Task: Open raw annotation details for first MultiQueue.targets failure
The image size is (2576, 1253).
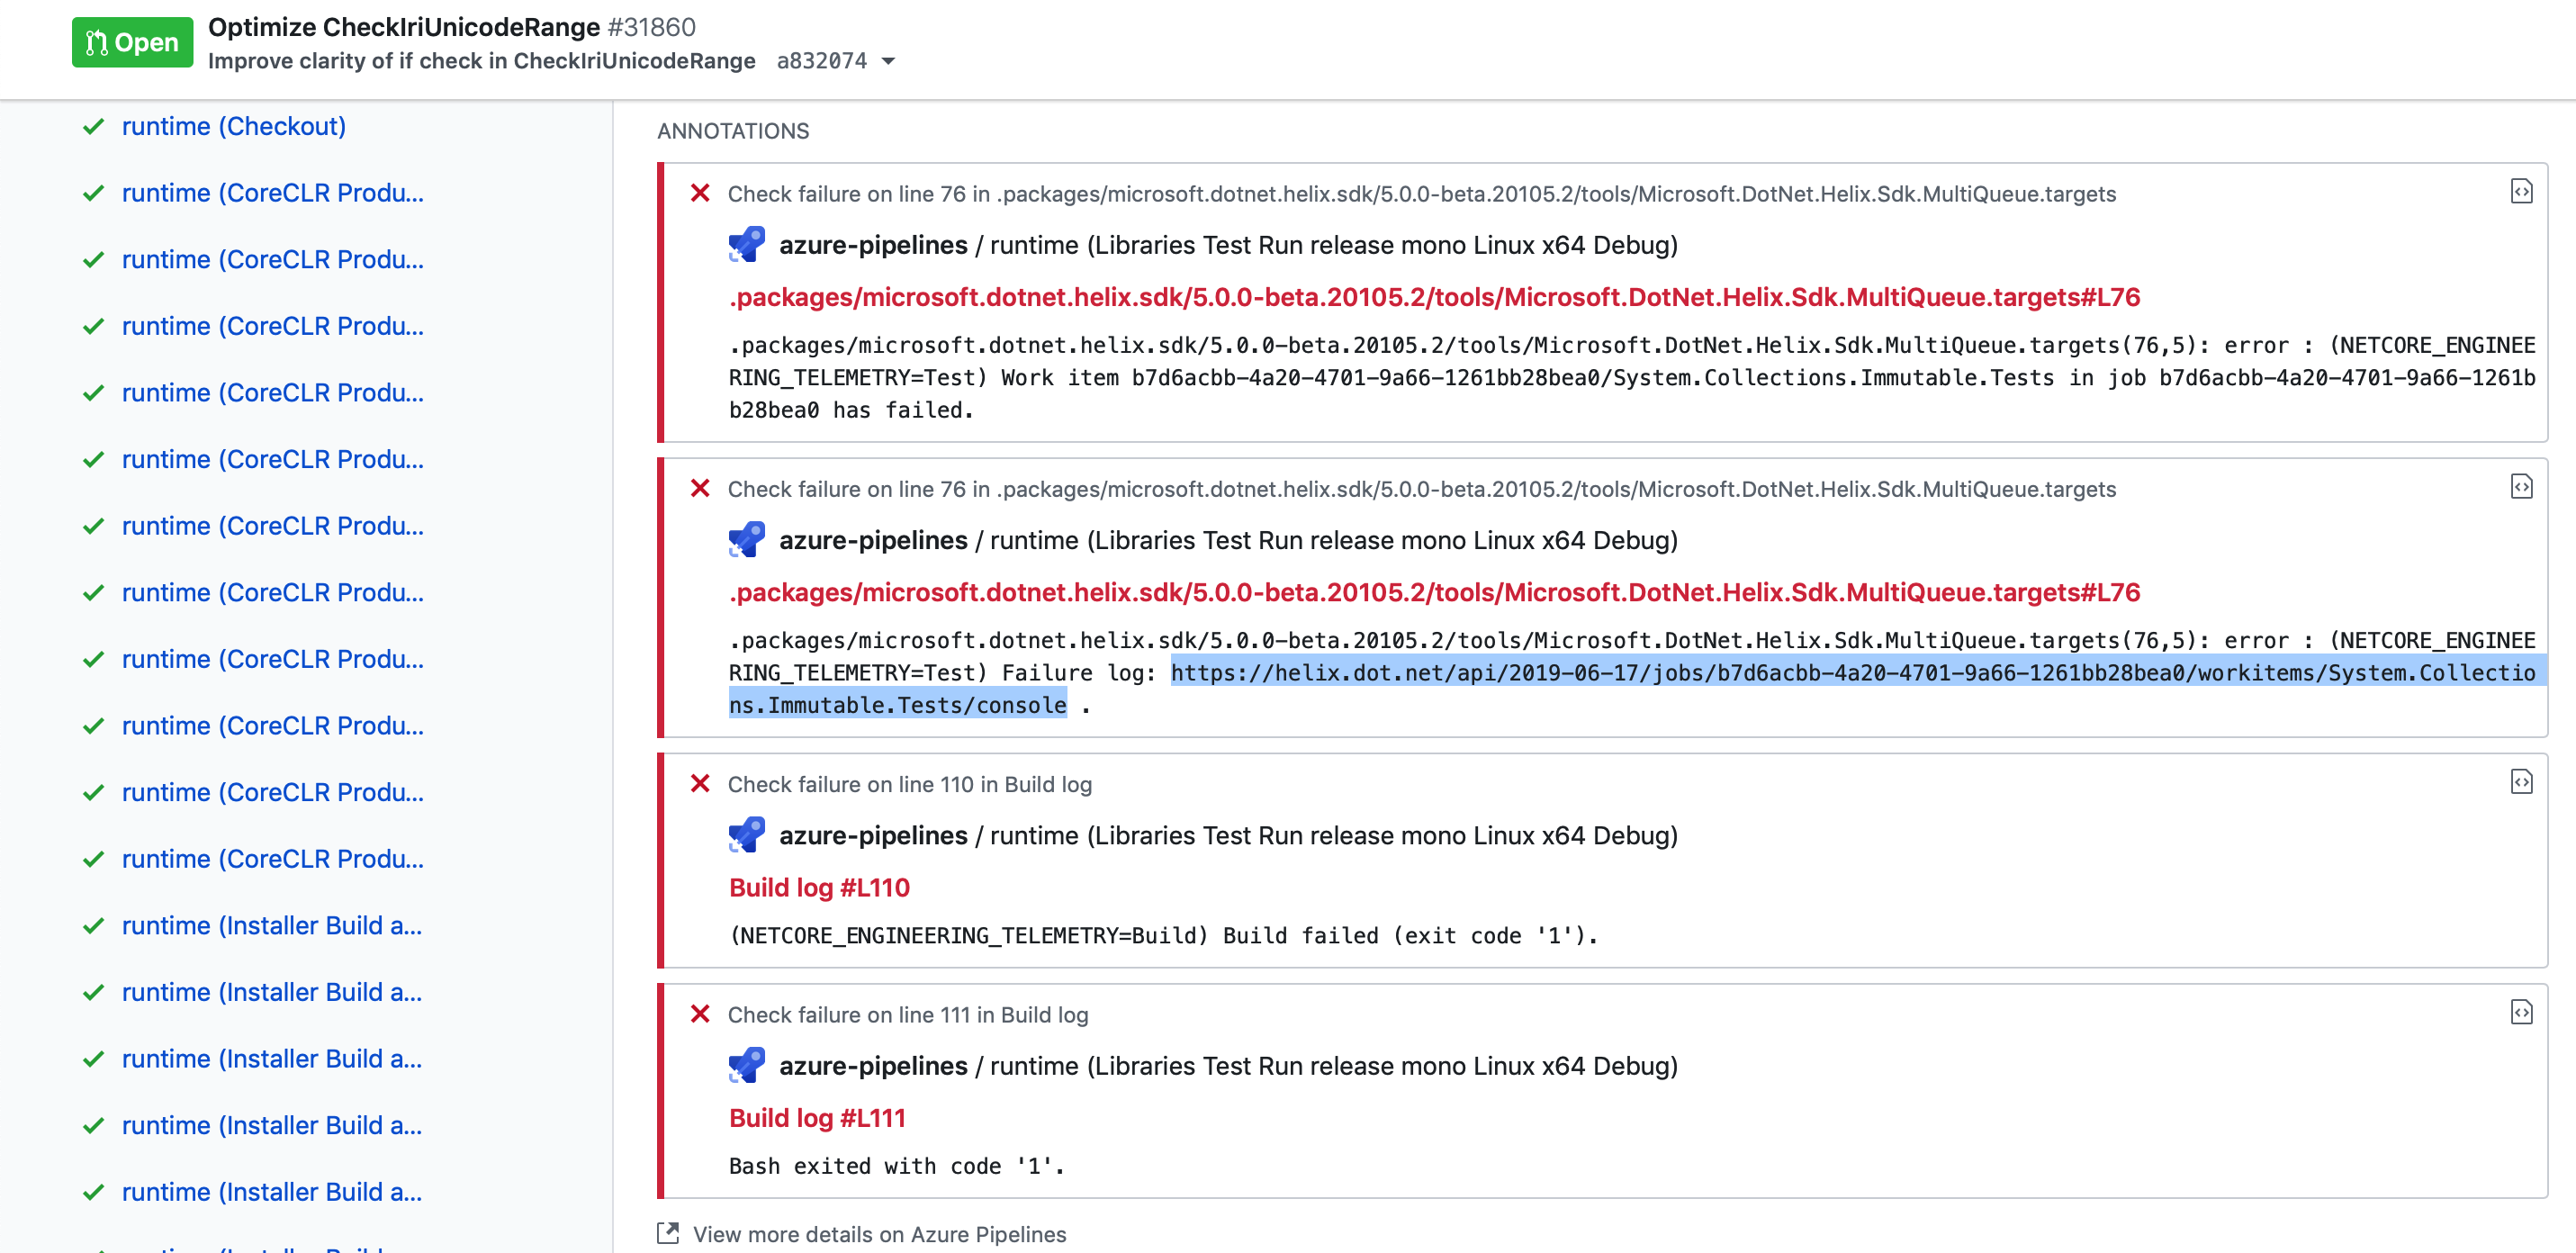Action: pos(2521,192)
